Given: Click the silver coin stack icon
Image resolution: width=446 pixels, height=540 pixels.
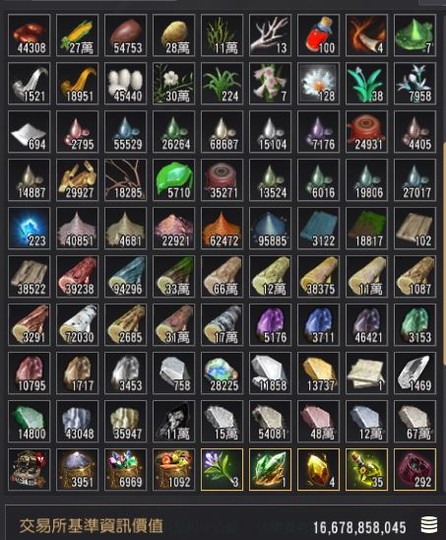Looking at the screenshot, I should coord(429,526).
